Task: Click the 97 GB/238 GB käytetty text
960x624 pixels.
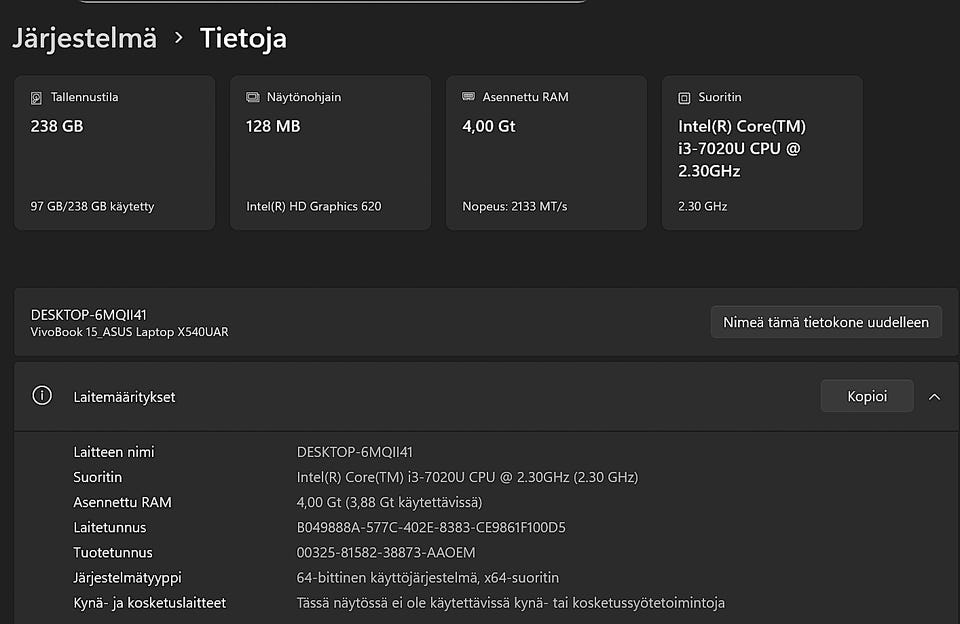Action: (x=92, y=206)
